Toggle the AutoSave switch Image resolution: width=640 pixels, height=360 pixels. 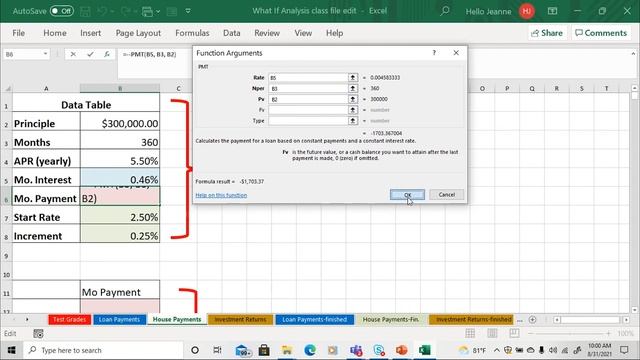coord(62,11)
